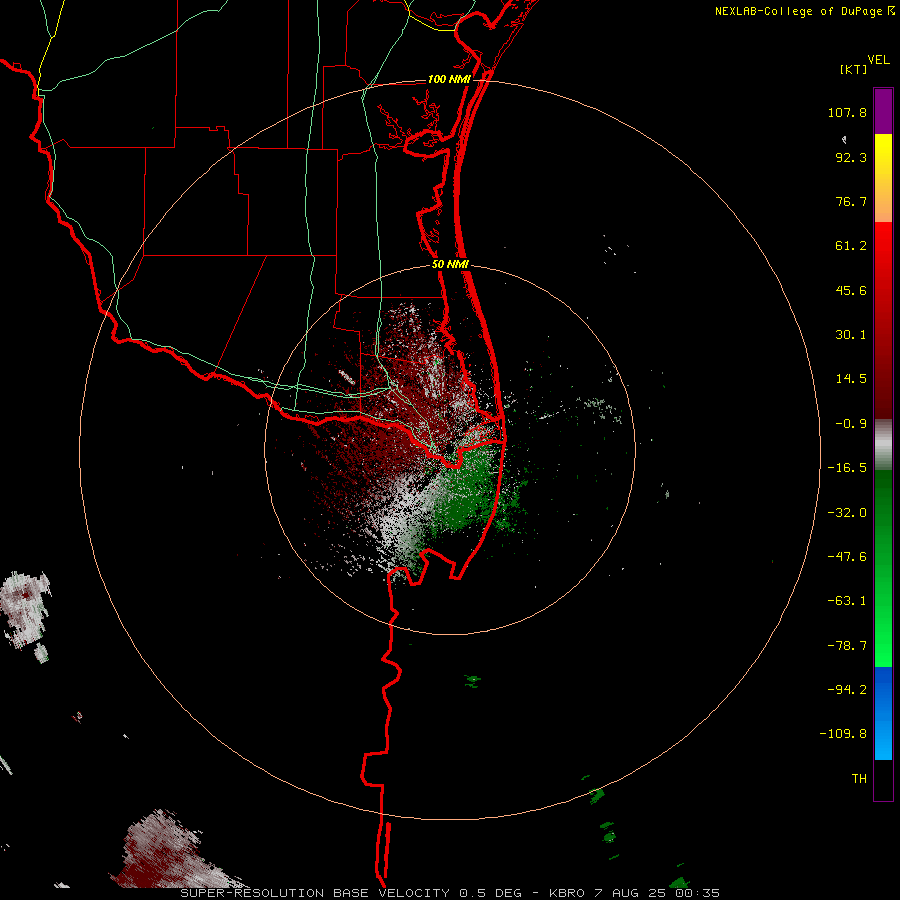The image size is (900, 900).
Task: Click the -63.1 legend value
Action: tap(847, 601)
